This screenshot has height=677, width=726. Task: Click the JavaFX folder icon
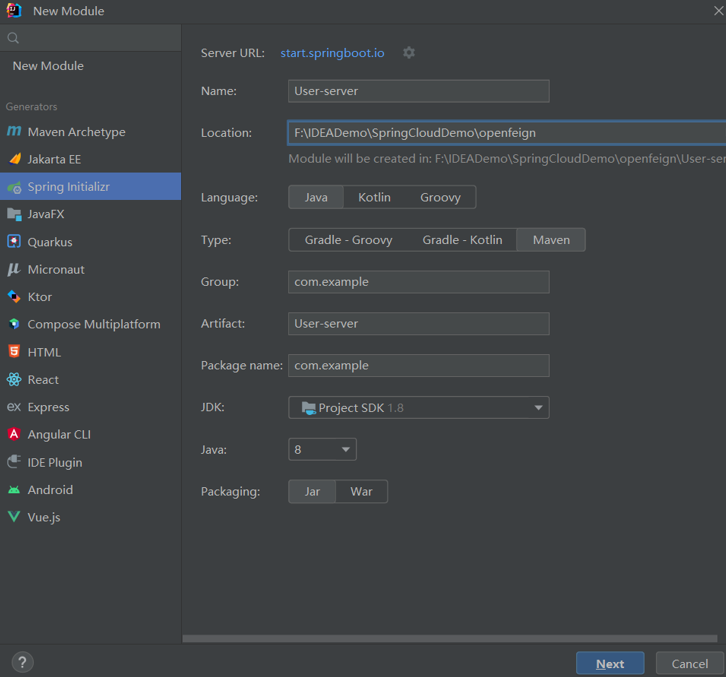(x=14, y=214)
